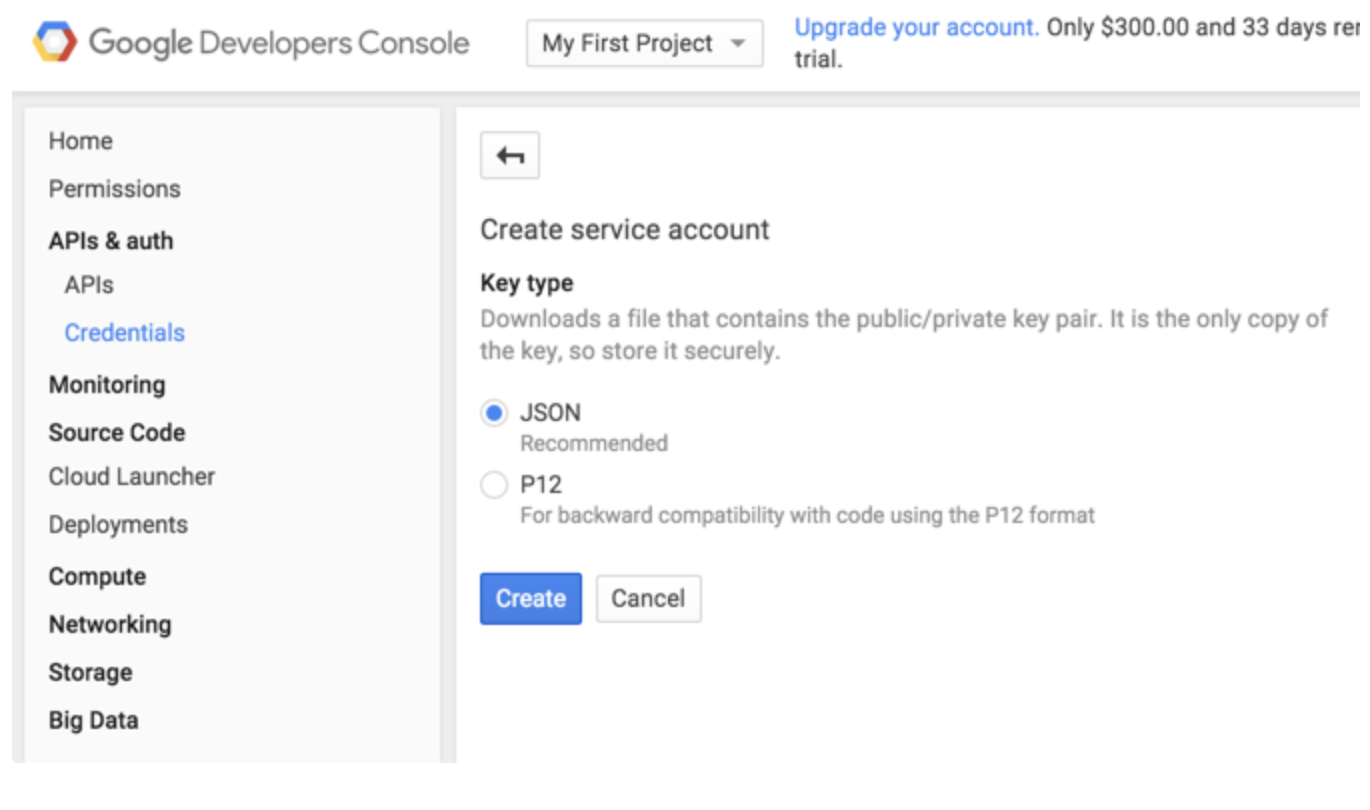This screenshot has height=810, width=1370.
Task: Click the Google Developers Console hexagon logo
Action: point(55,43)
